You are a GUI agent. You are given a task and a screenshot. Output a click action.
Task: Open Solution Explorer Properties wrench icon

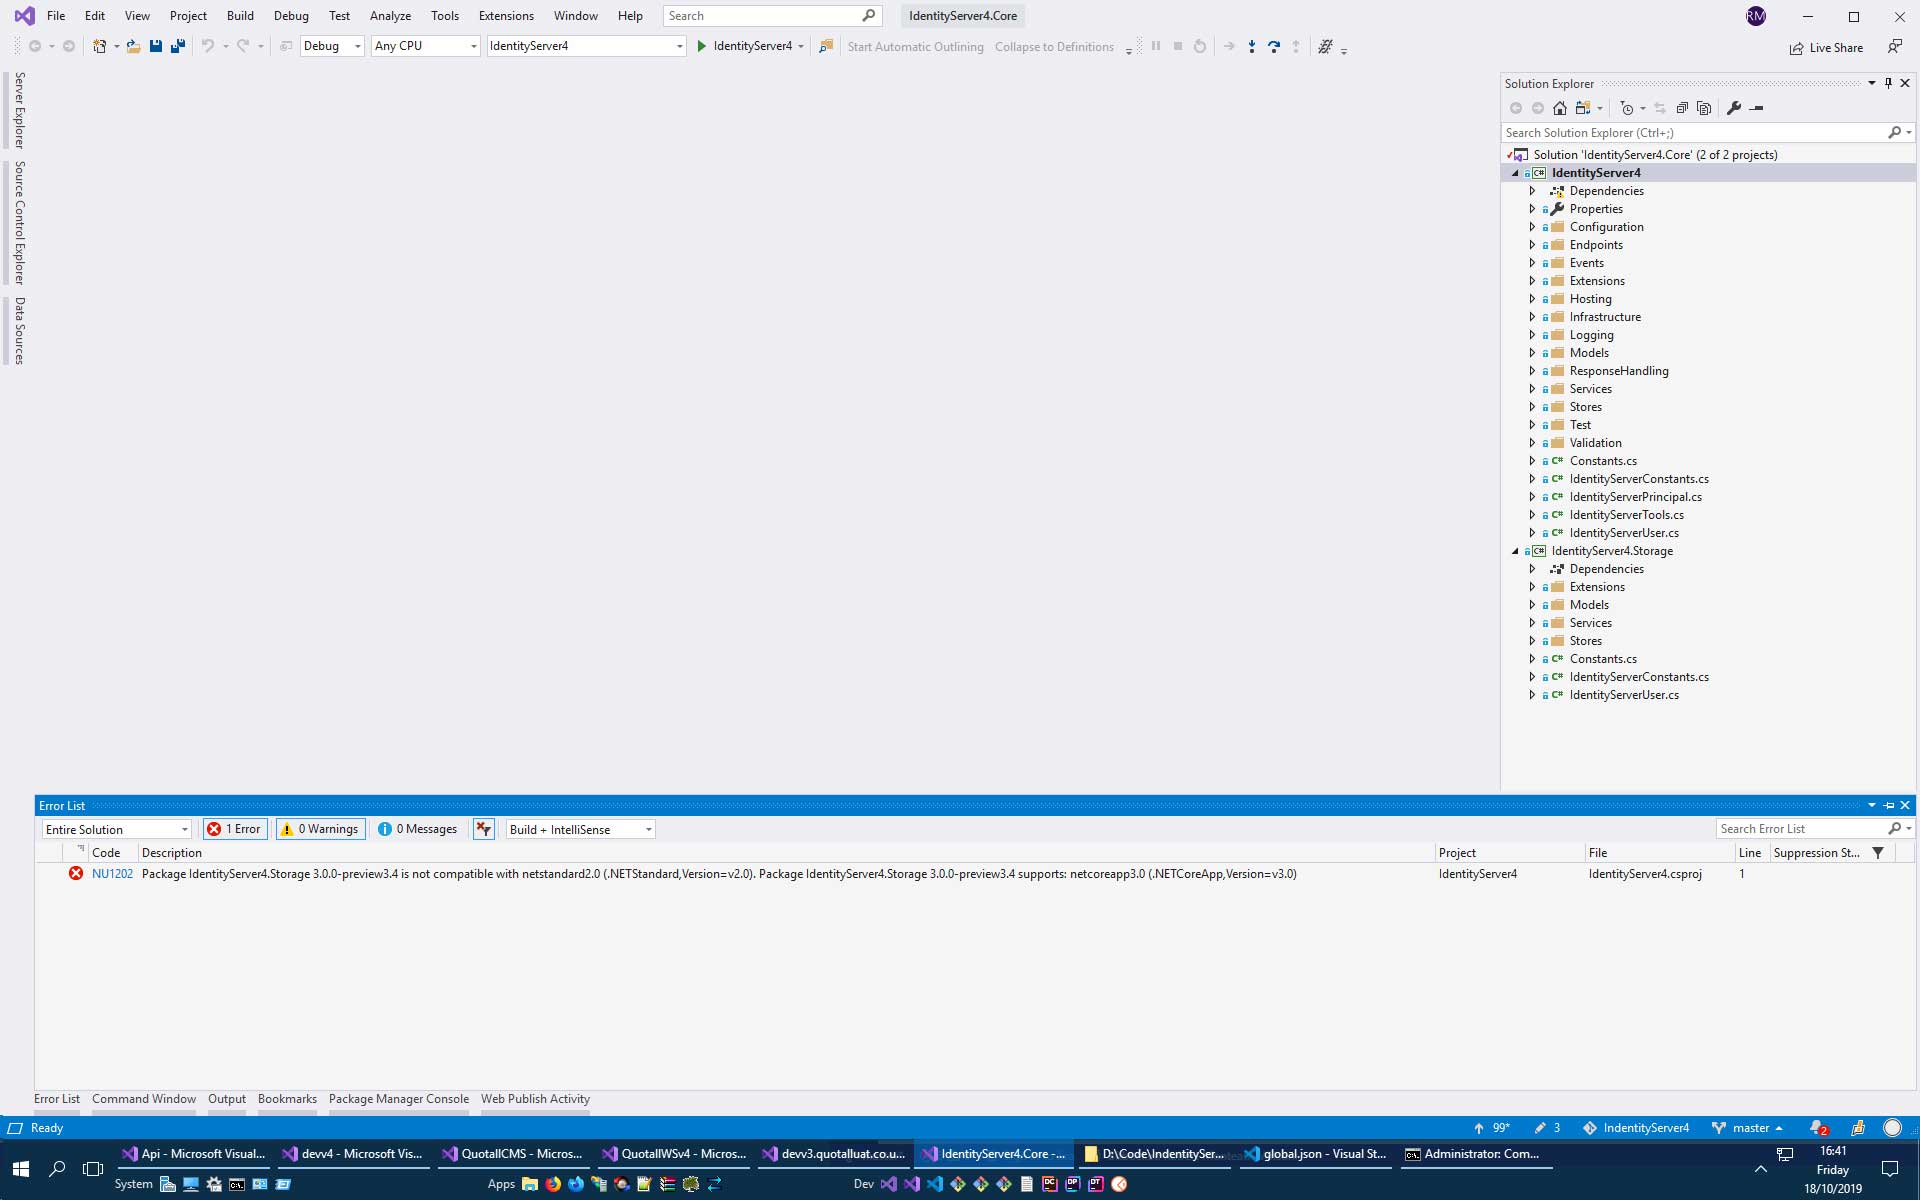1734,108
